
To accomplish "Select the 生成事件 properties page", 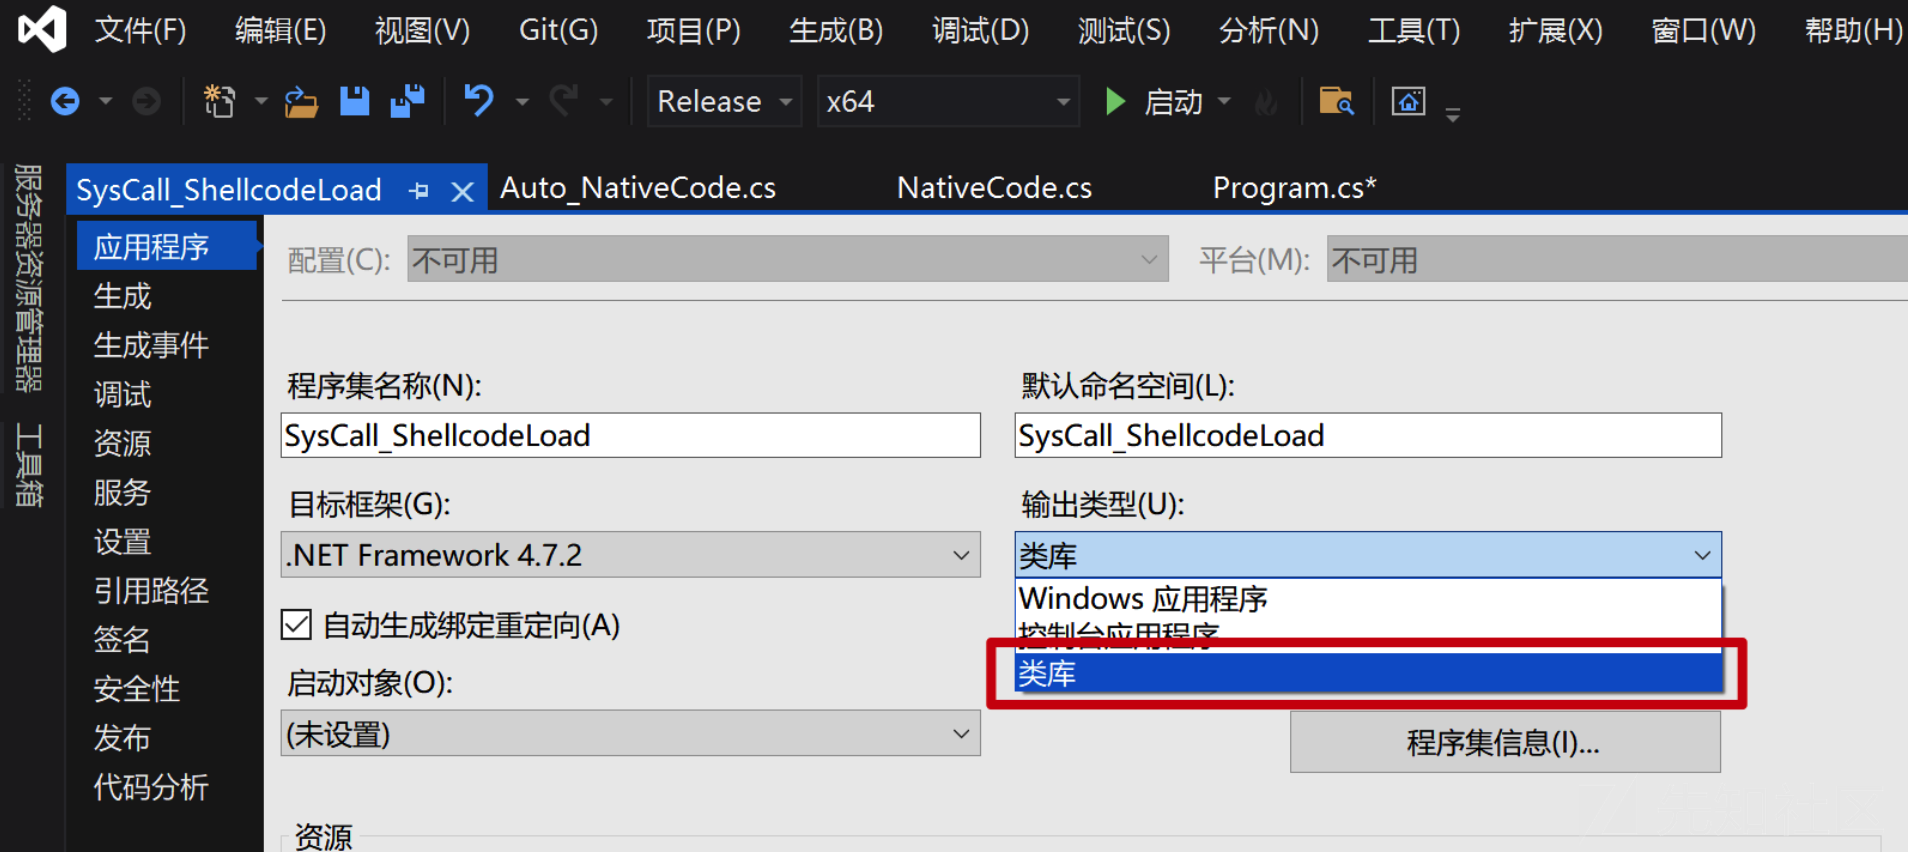I will click(151, 345).
